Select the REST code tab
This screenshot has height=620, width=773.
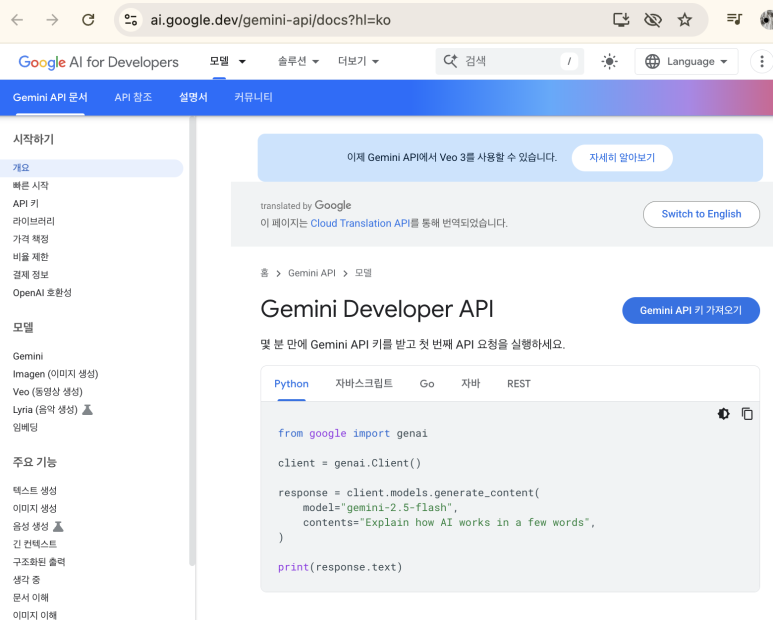click(x=519, y=383)
